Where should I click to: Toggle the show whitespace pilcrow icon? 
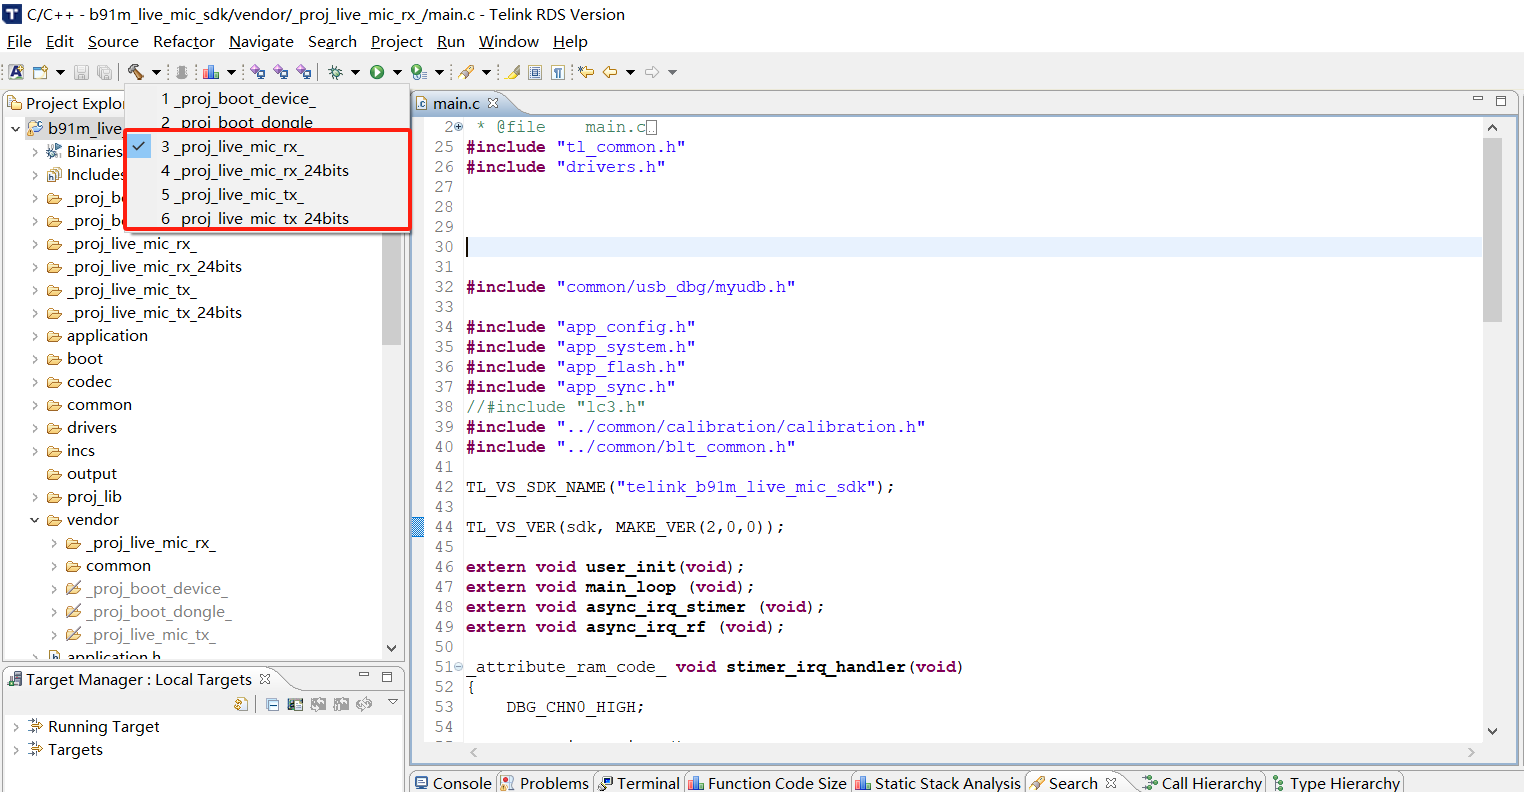click(x=557, y=72)
